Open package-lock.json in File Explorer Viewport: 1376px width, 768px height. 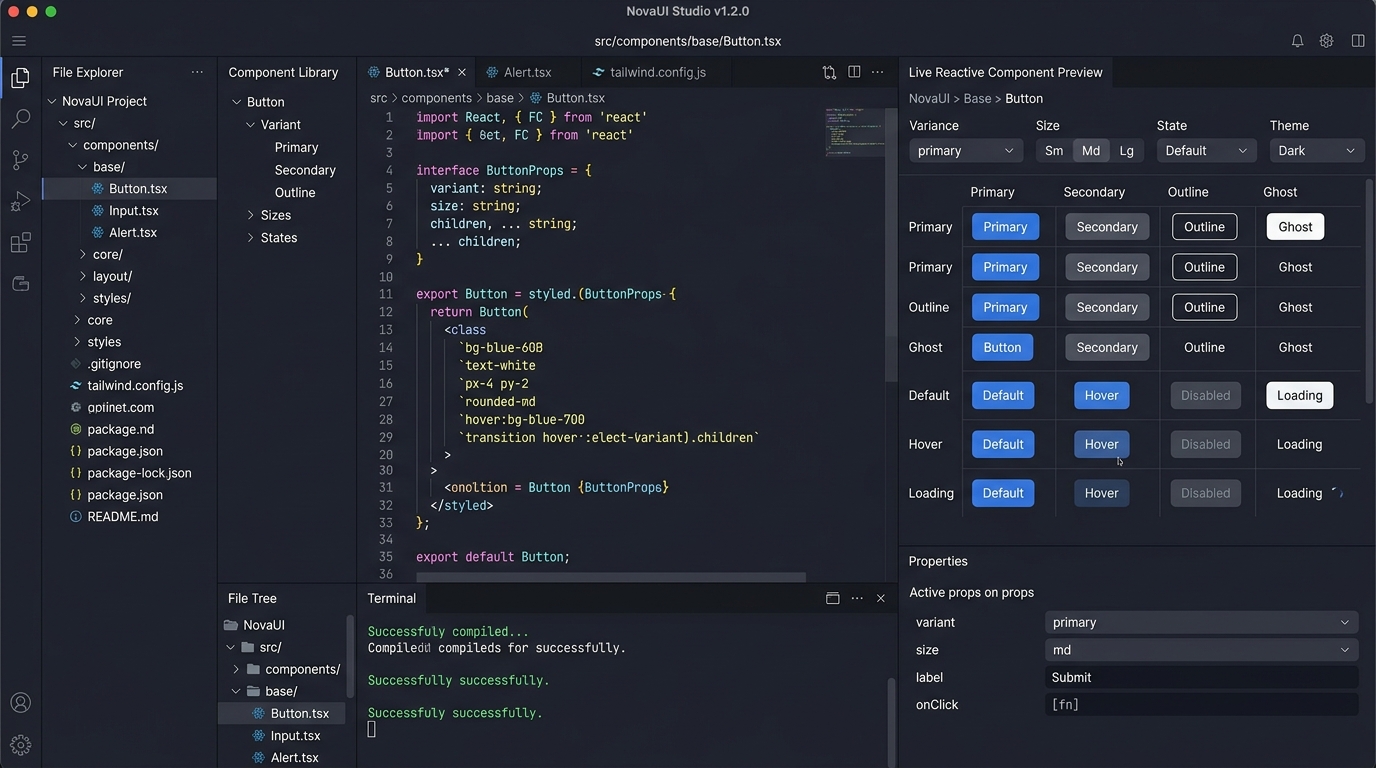[x=139, y=473]
